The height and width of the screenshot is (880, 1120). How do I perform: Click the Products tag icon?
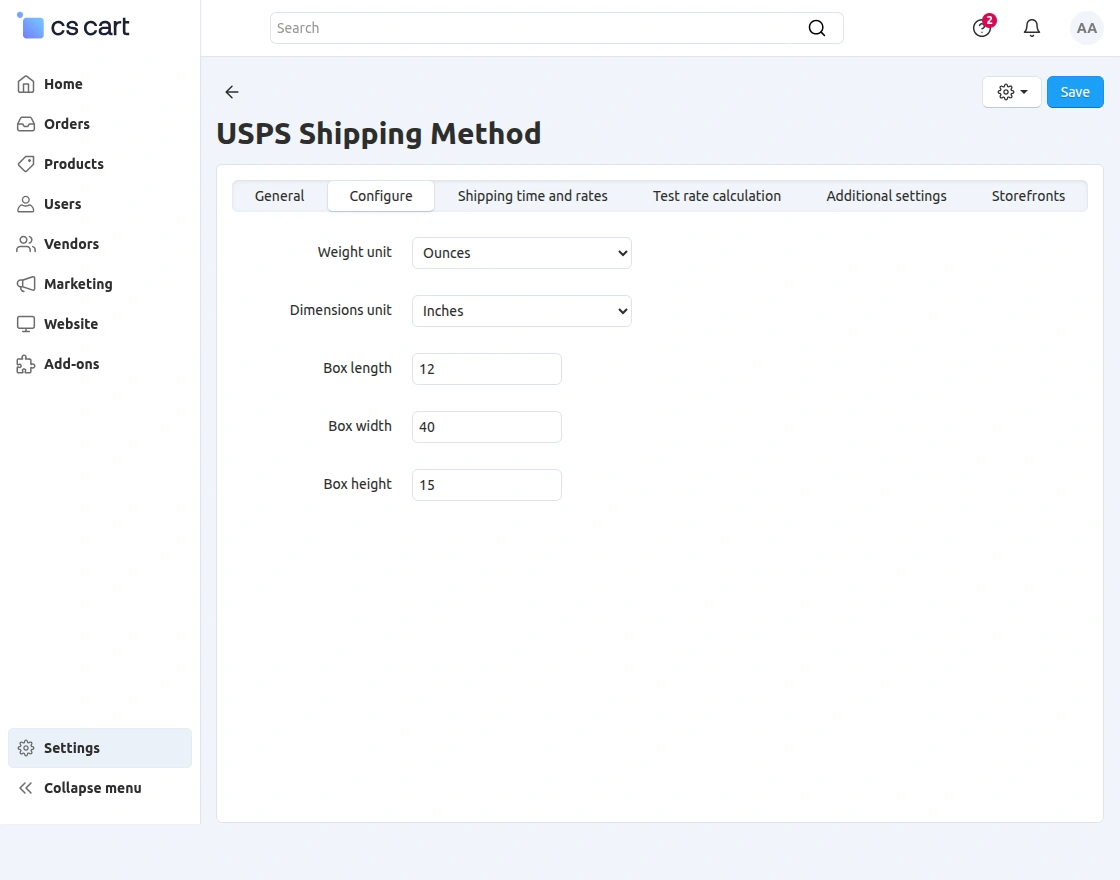tap(26, 164)
